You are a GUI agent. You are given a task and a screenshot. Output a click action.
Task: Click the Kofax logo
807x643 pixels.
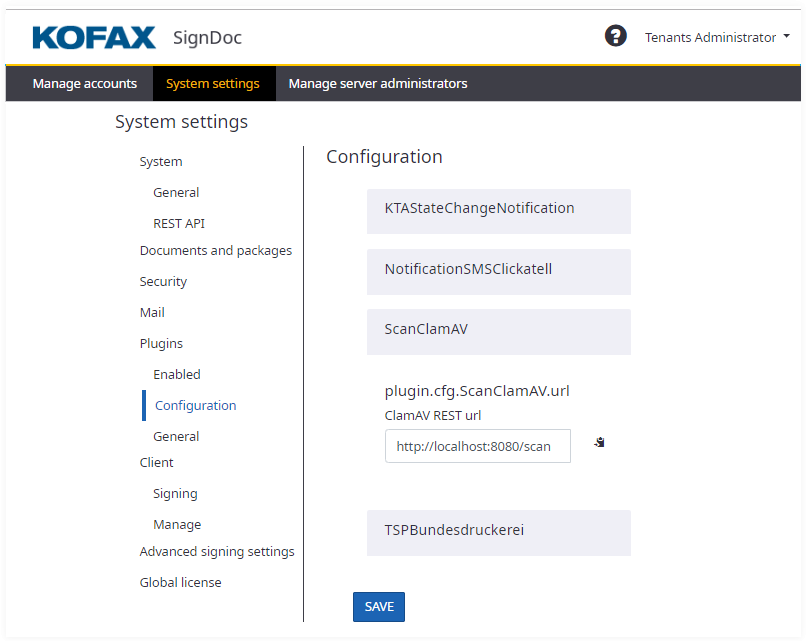[x=94, y=38]
